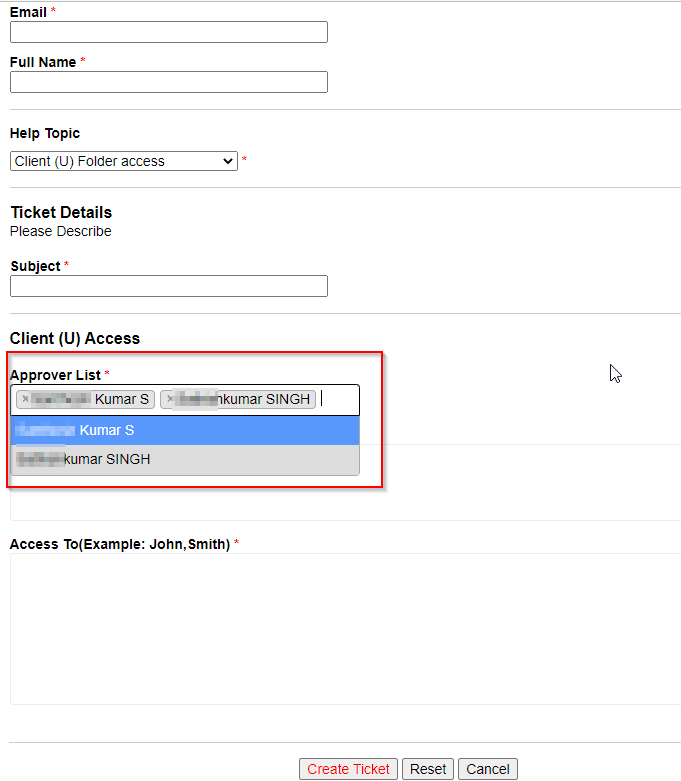Click the Subject label text
The image size is (681, 781).
[35, 266]
